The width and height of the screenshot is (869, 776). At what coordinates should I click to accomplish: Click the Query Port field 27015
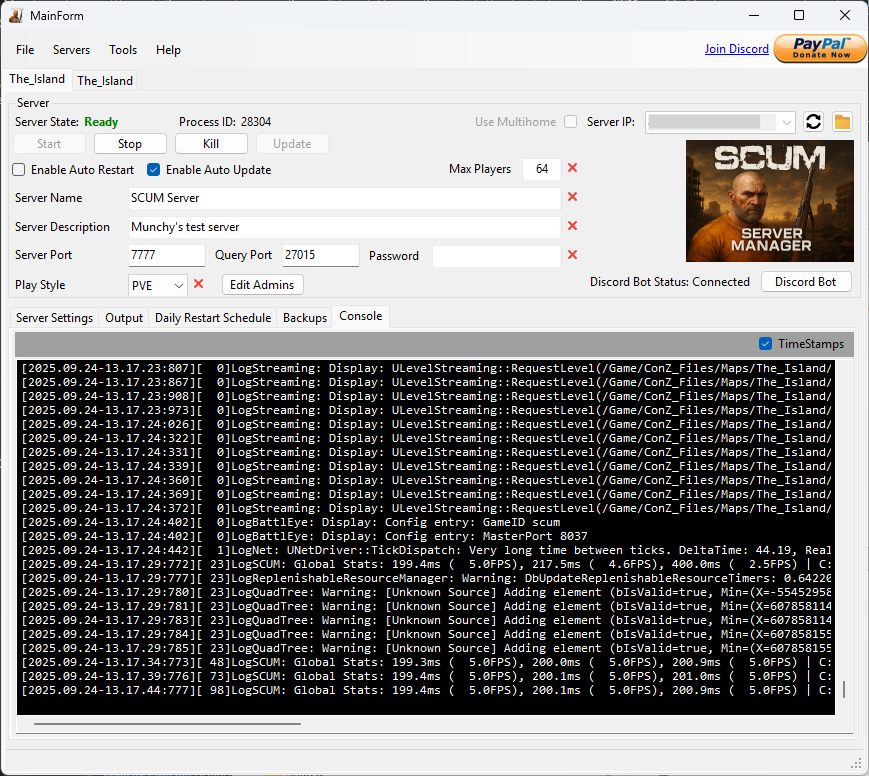320,255
